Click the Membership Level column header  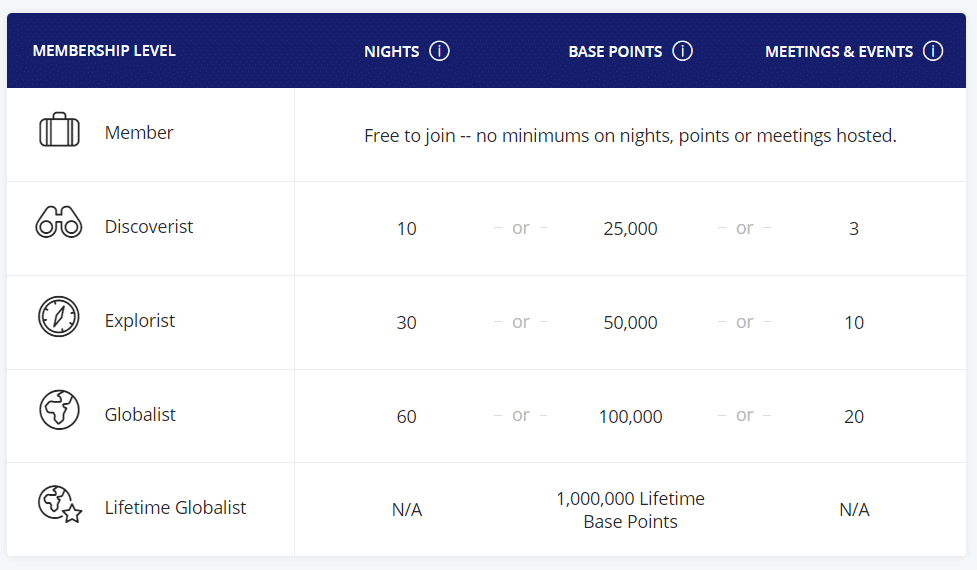(x=104, y=51)
